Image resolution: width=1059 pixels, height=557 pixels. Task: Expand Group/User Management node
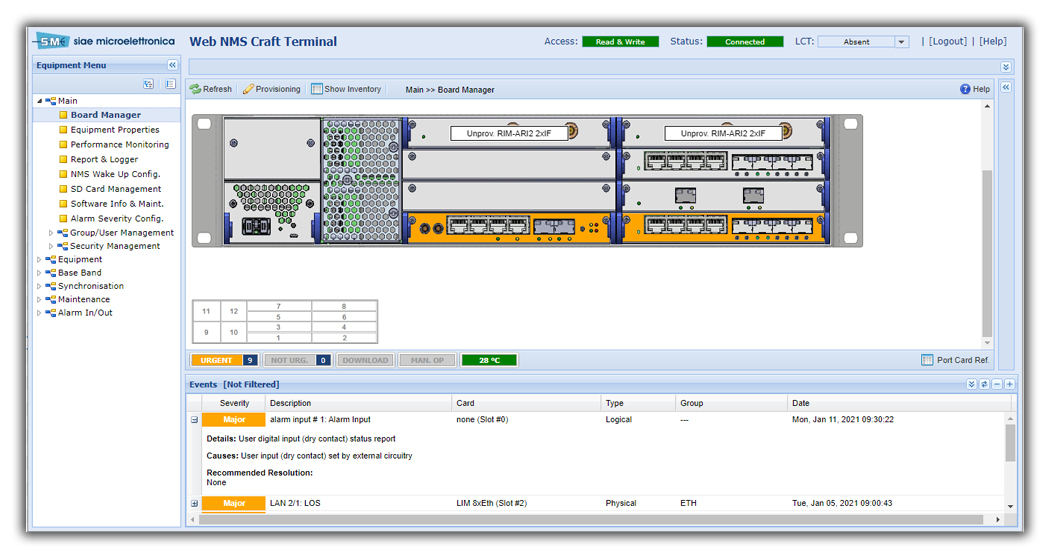coord(51,233)
